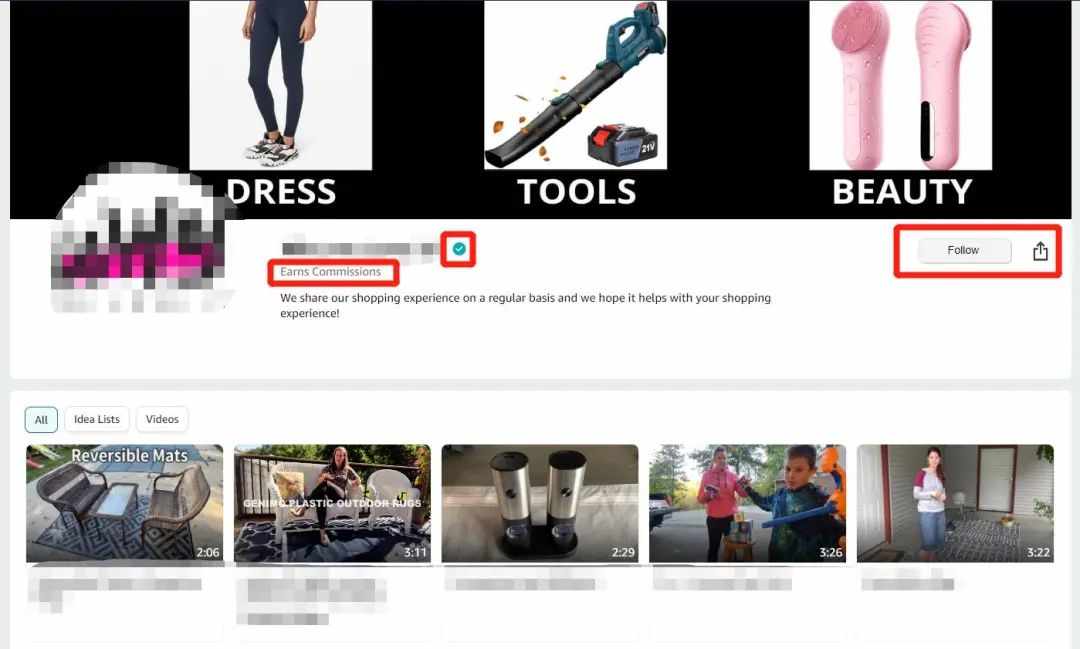Click the blurred title under the grinder video
Image resolution: width=1080 pixels, height=649 pixels.
click(525, 584)
